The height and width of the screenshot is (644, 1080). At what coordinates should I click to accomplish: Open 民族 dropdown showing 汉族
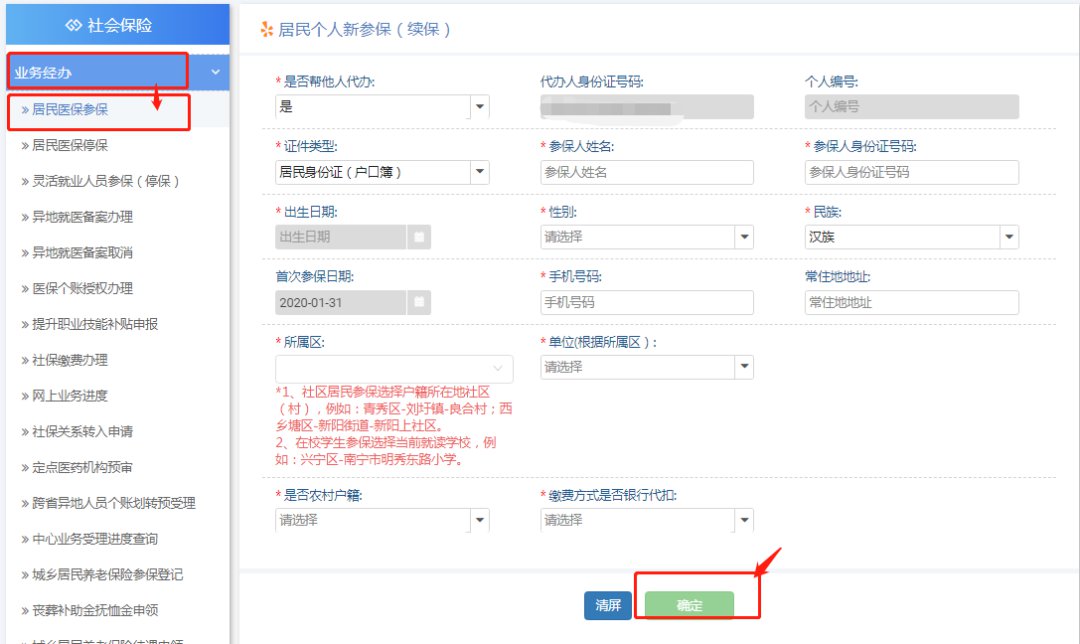pos(911,237)
